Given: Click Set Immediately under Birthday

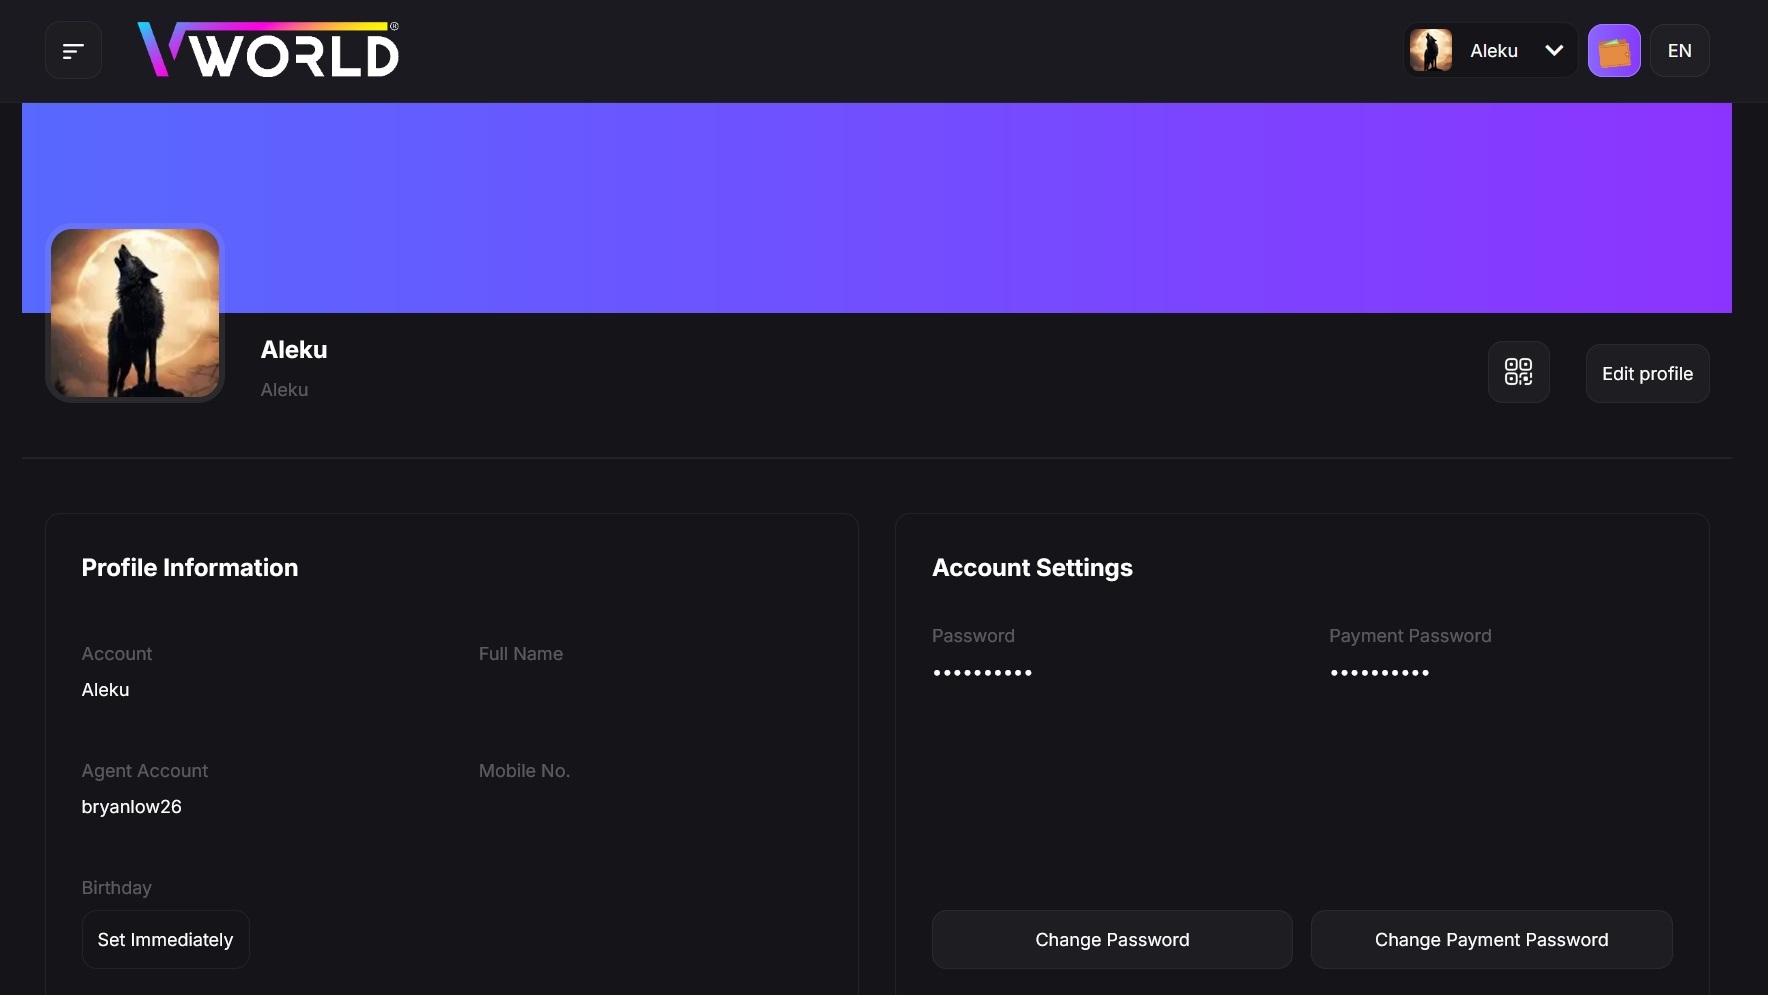Looking at the screenshot, I should [165, 940].
